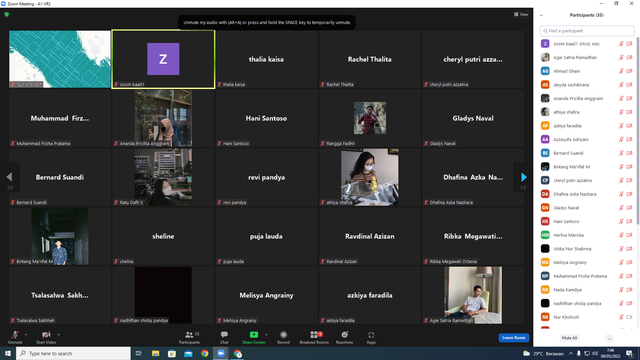This screenshot has width=640, height=360.
Task: Click Mute All button
Action: pyautogui.click(x=569, y=338)
